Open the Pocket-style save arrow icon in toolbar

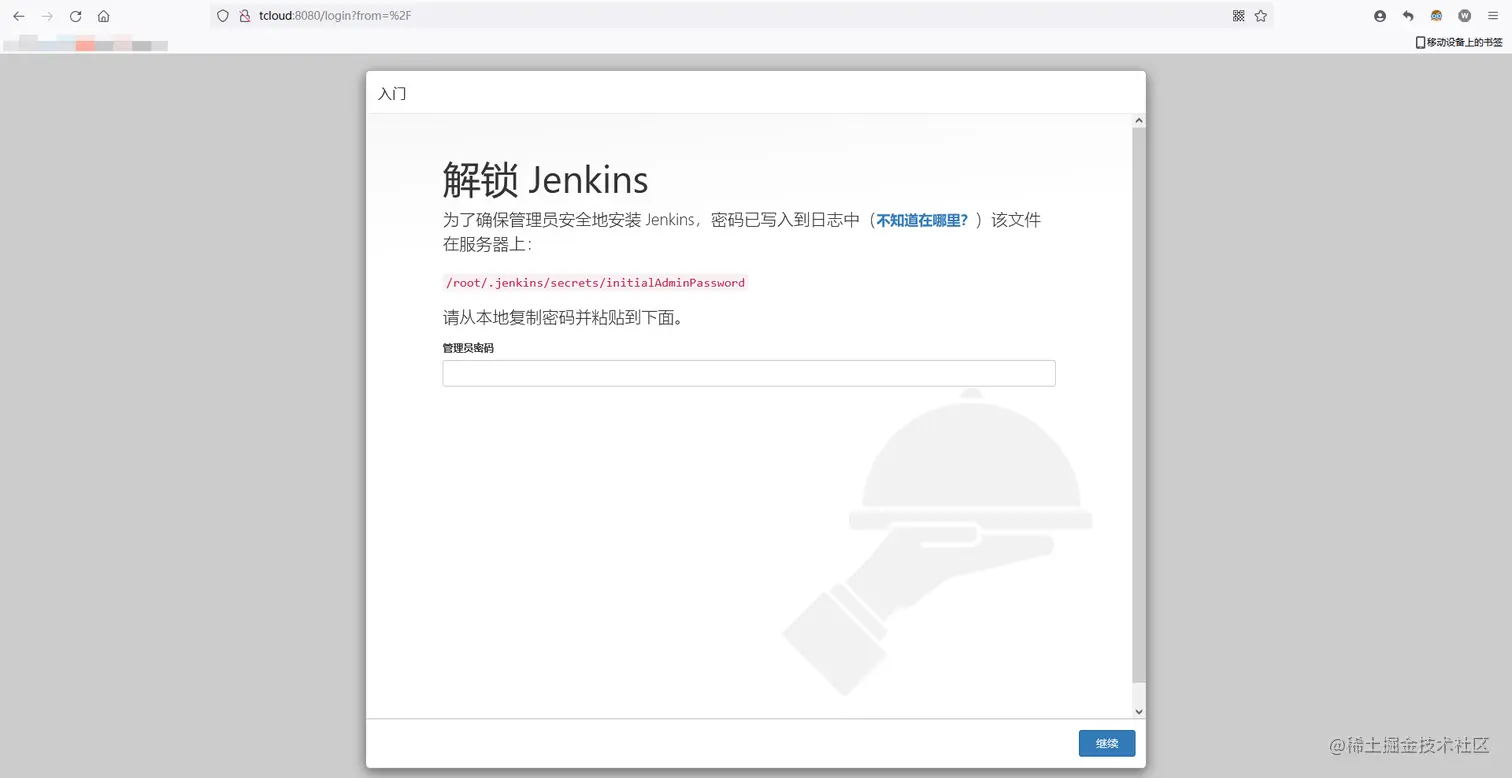1407,15
